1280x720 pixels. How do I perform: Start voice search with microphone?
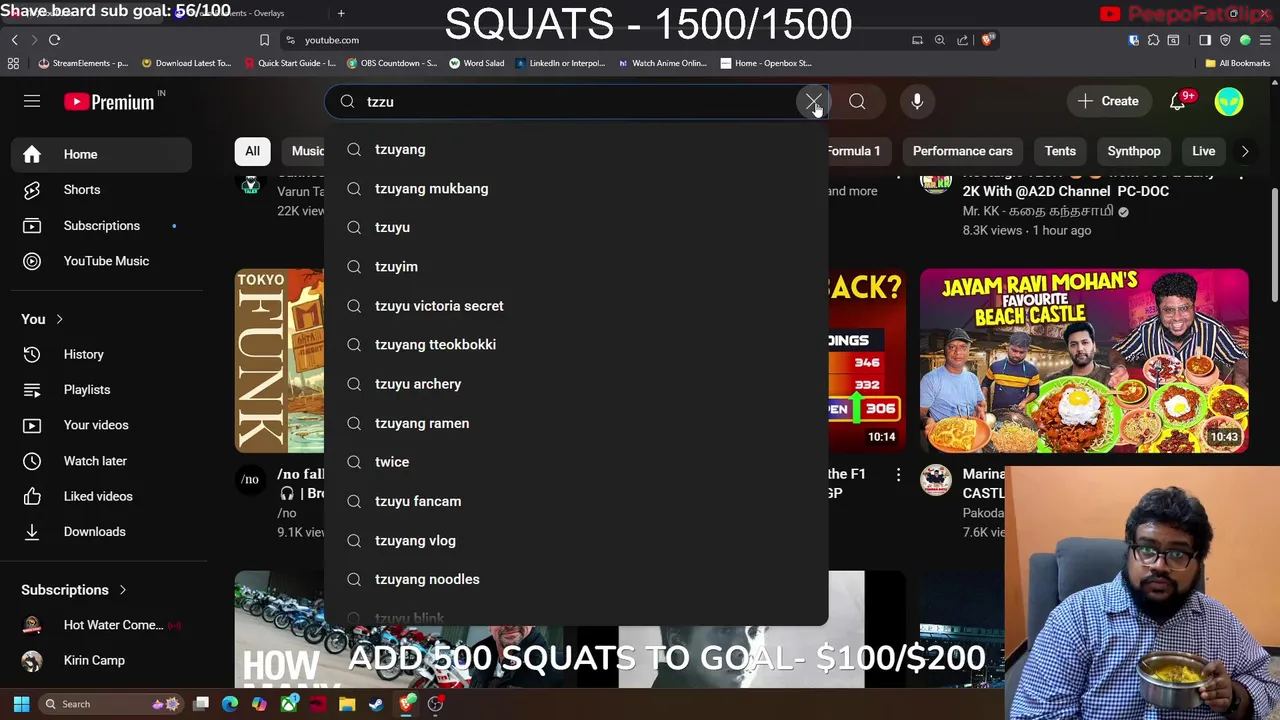coord(917,101)
